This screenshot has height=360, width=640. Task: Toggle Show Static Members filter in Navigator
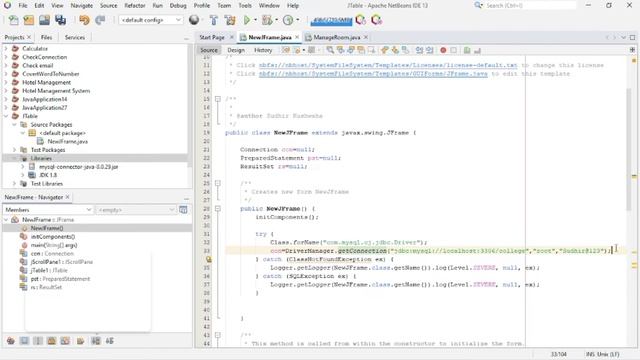click(x=38, y=341)
